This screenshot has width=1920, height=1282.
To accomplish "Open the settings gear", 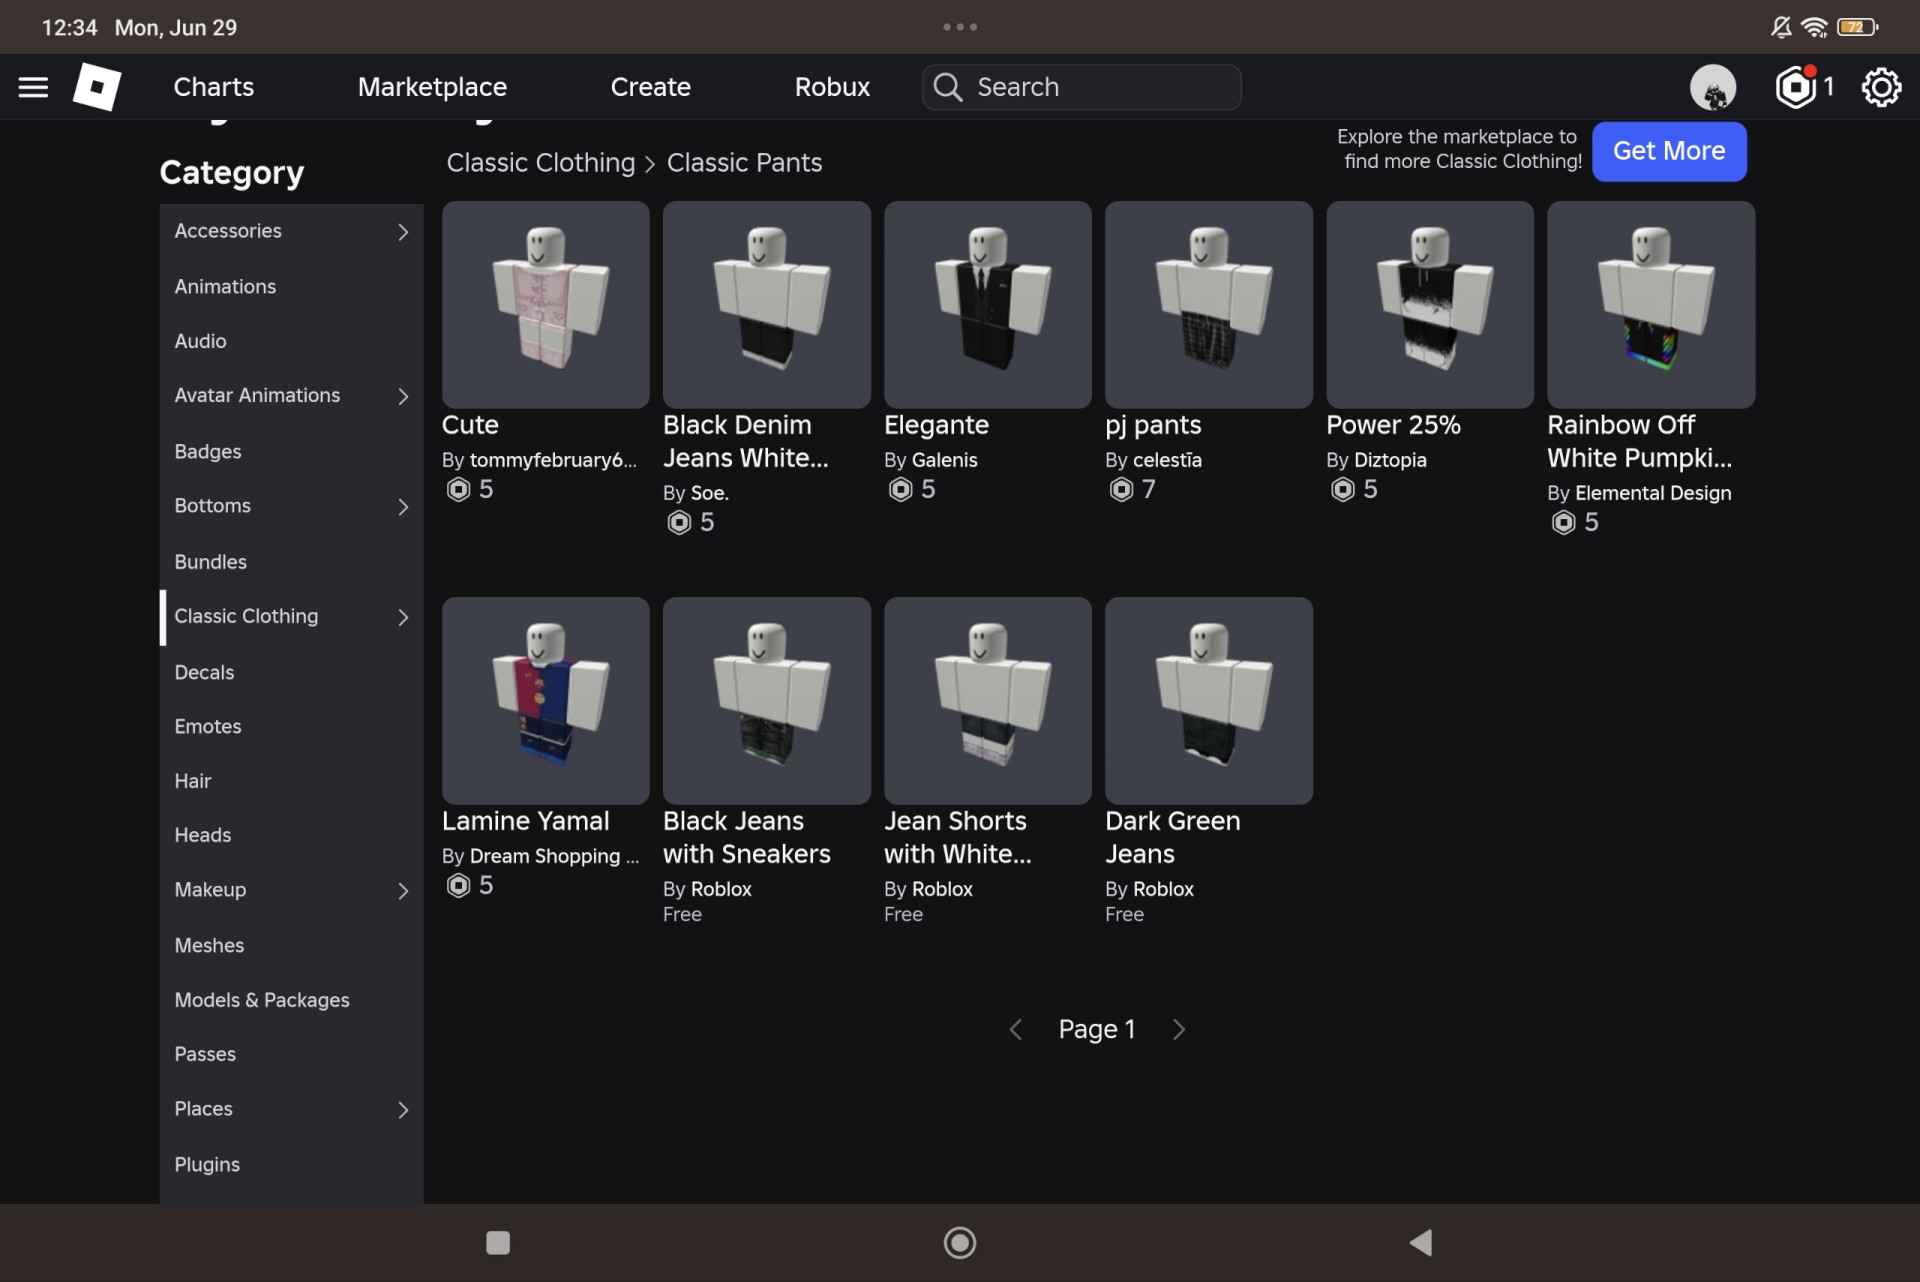I will click(1881, 87).
